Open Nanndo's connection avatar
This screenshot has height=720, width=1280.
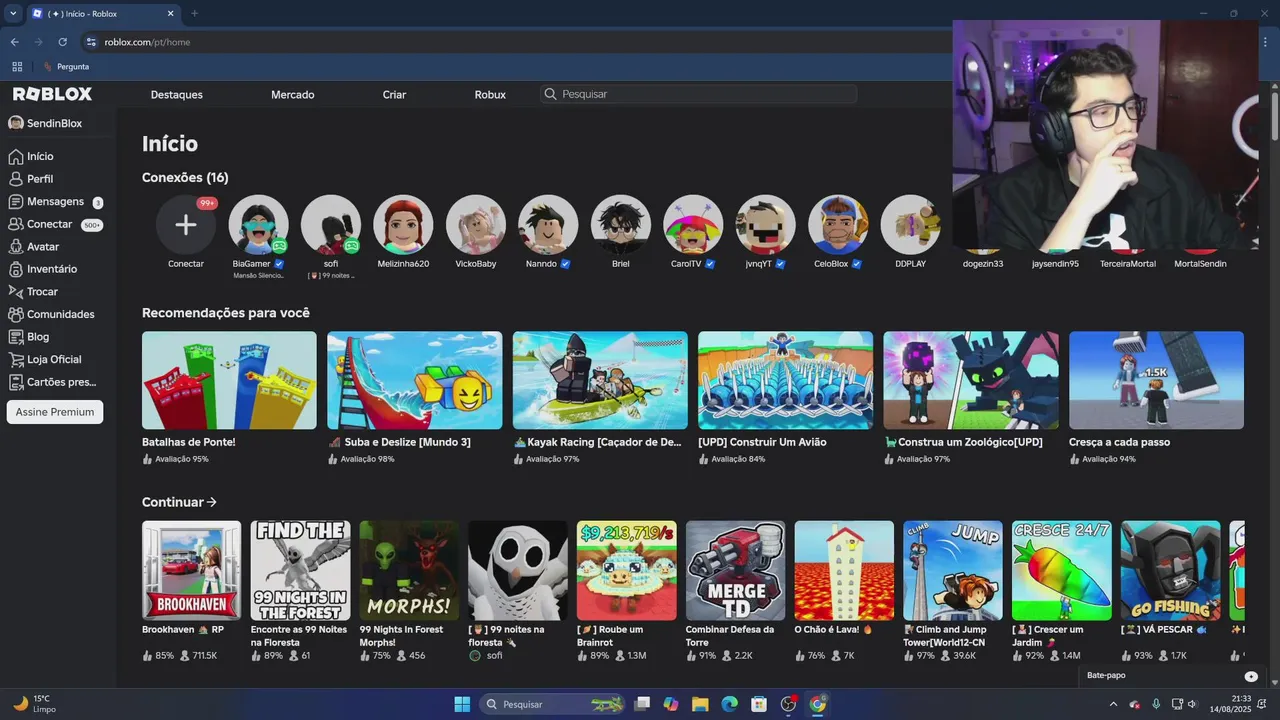coord(548,224)
